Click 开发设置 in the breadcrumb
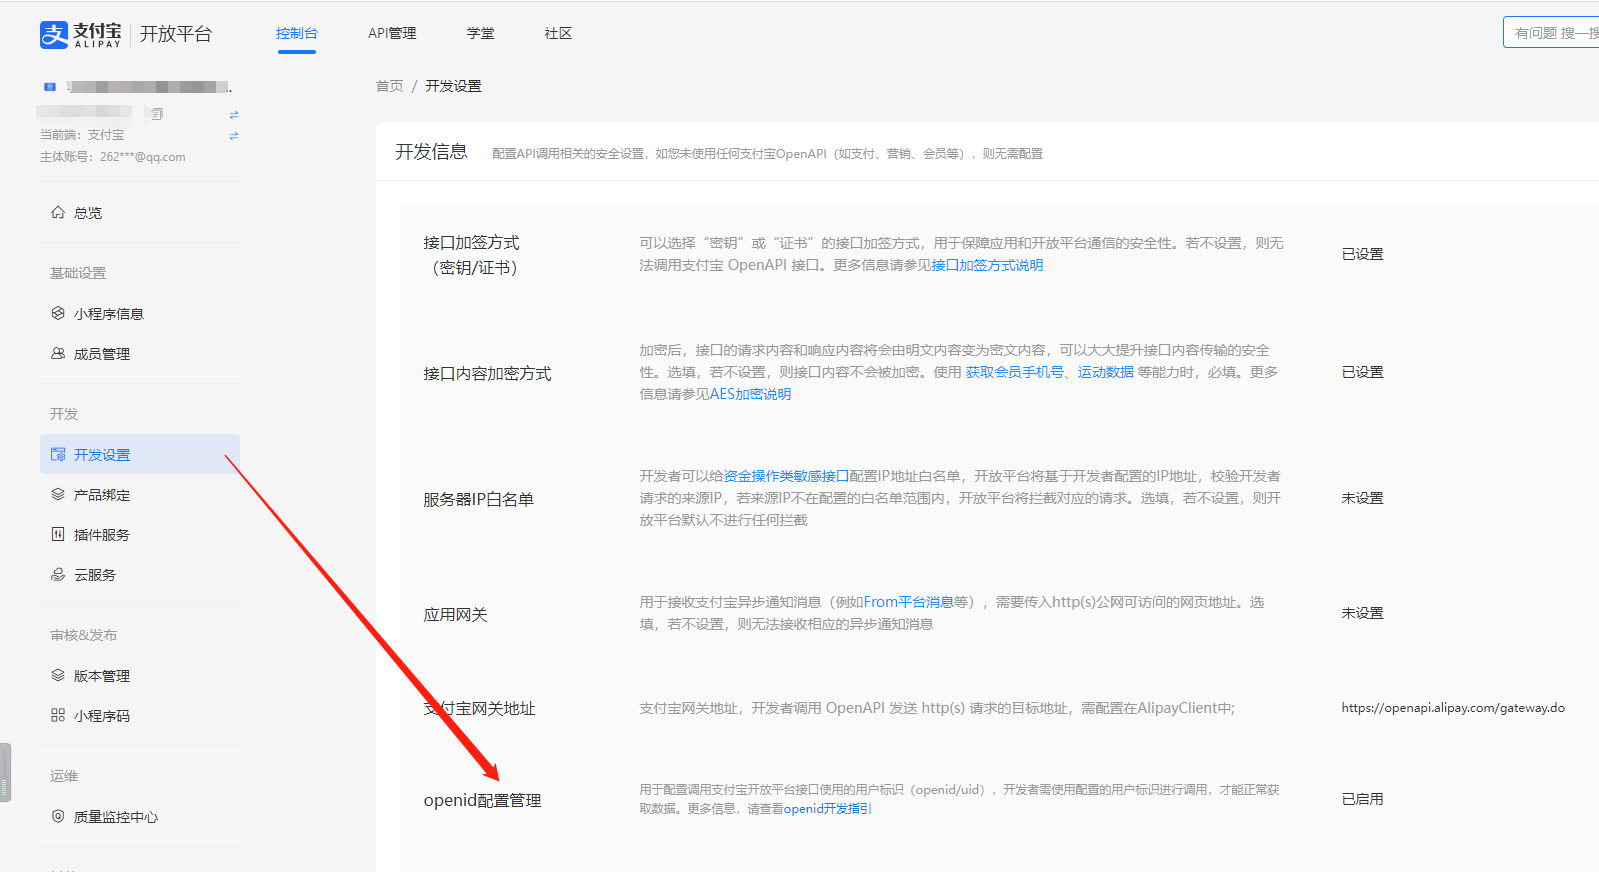Image resolution: width=1599 pixels, height=872 pixels. (x=453, y=86)
